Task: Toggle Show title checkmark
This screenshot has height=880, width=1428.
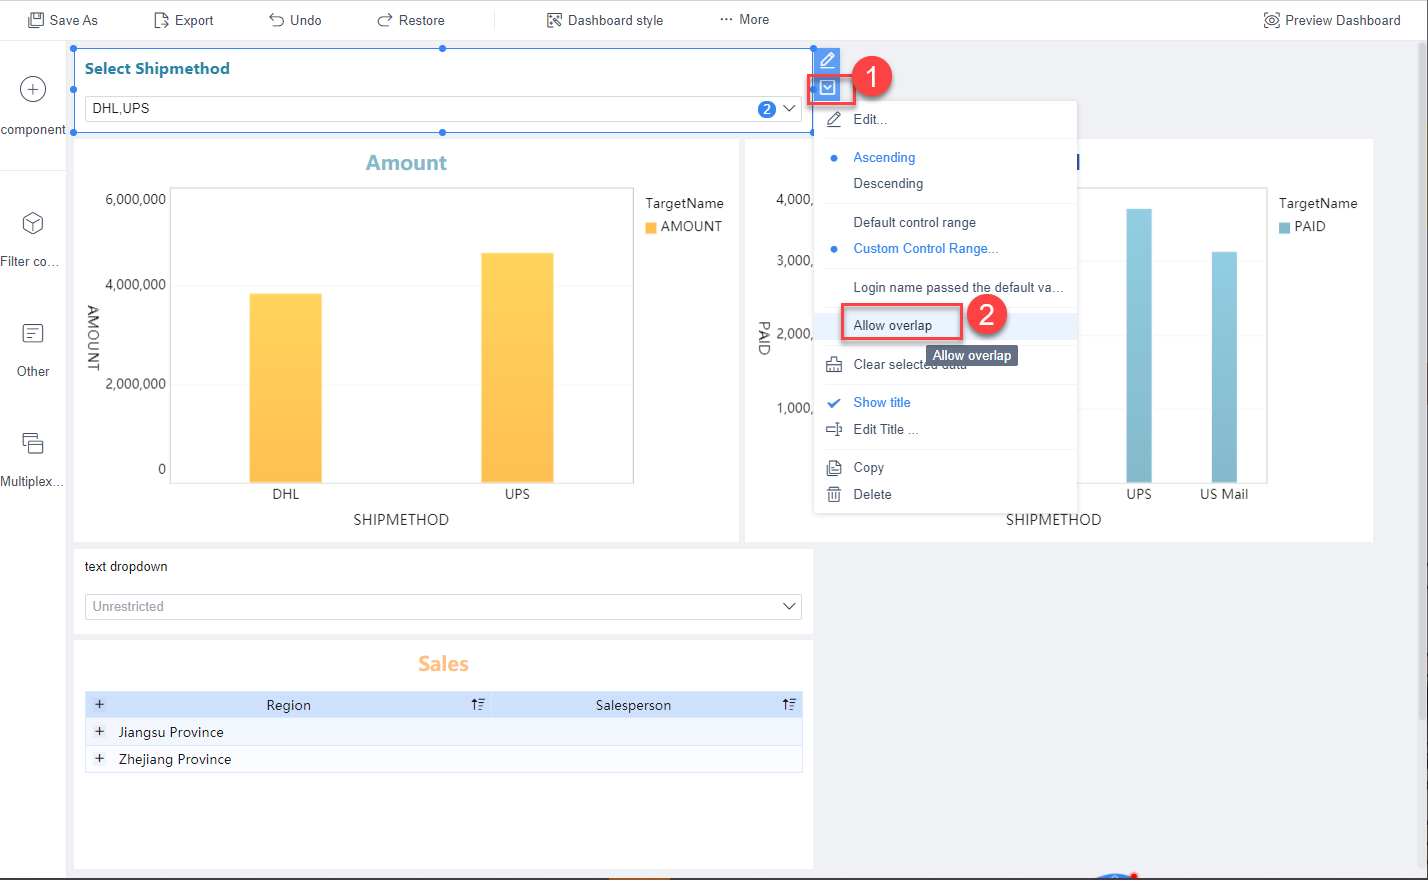Action: 833,402
